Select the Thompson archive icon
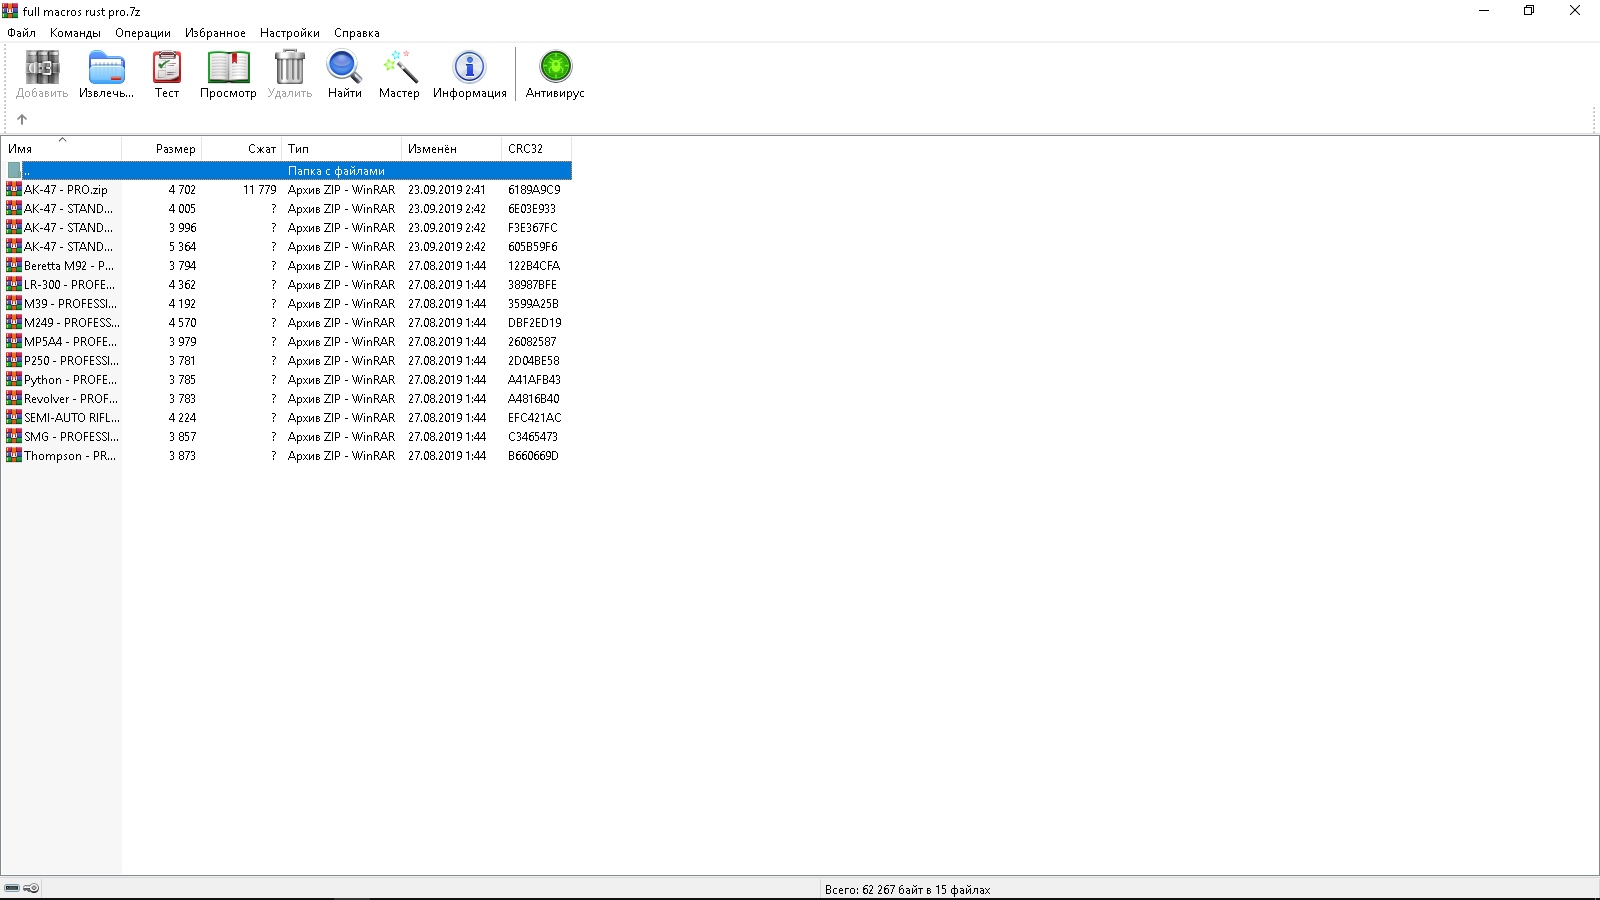Image resolution: width=1600 pixels, height=900 pixels. tap(14, 455)
